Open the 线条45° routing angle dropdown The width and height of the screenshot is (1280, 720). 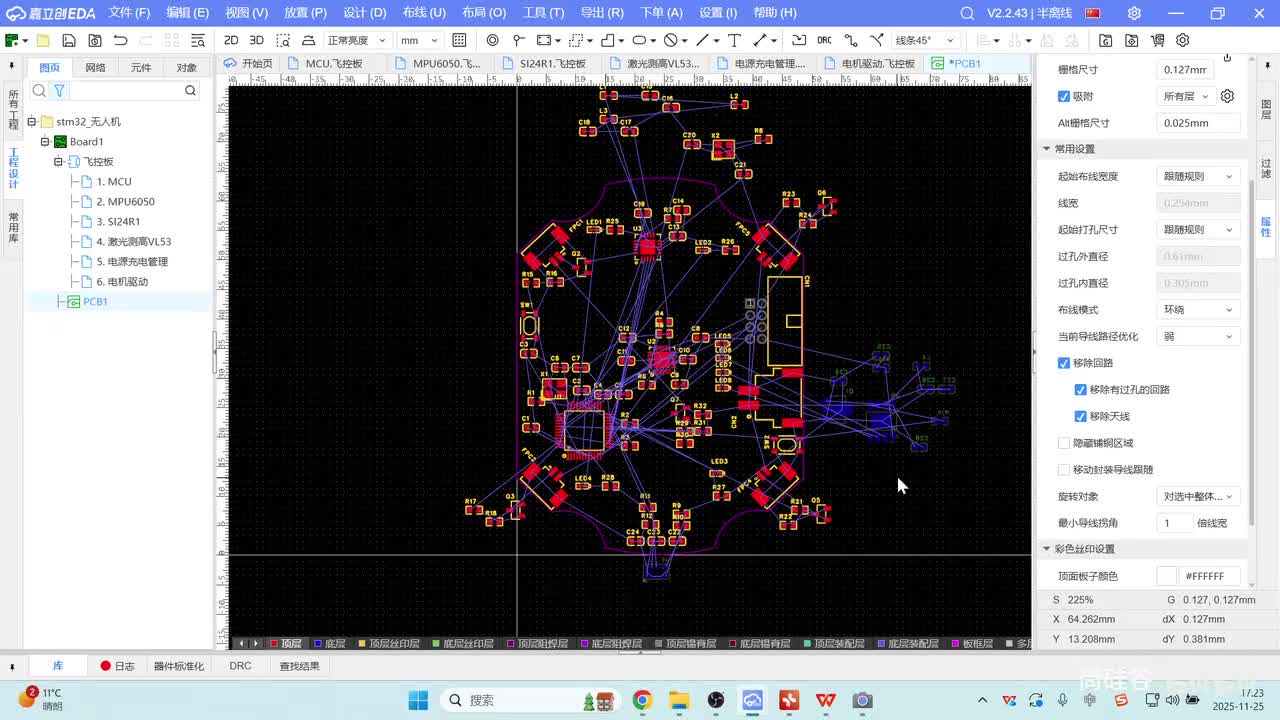924,40
